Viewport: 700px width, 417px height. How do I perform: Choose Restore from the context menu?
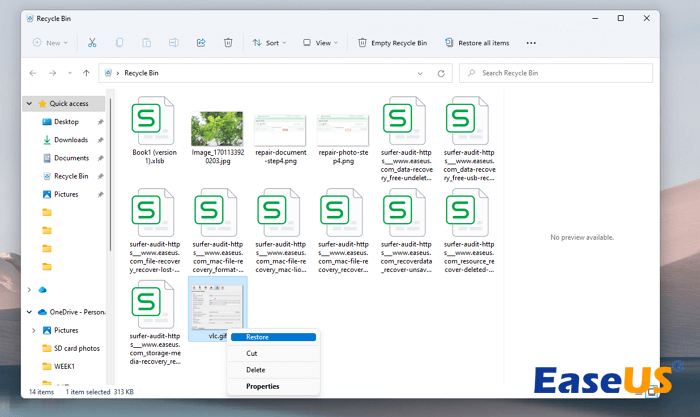257,337
